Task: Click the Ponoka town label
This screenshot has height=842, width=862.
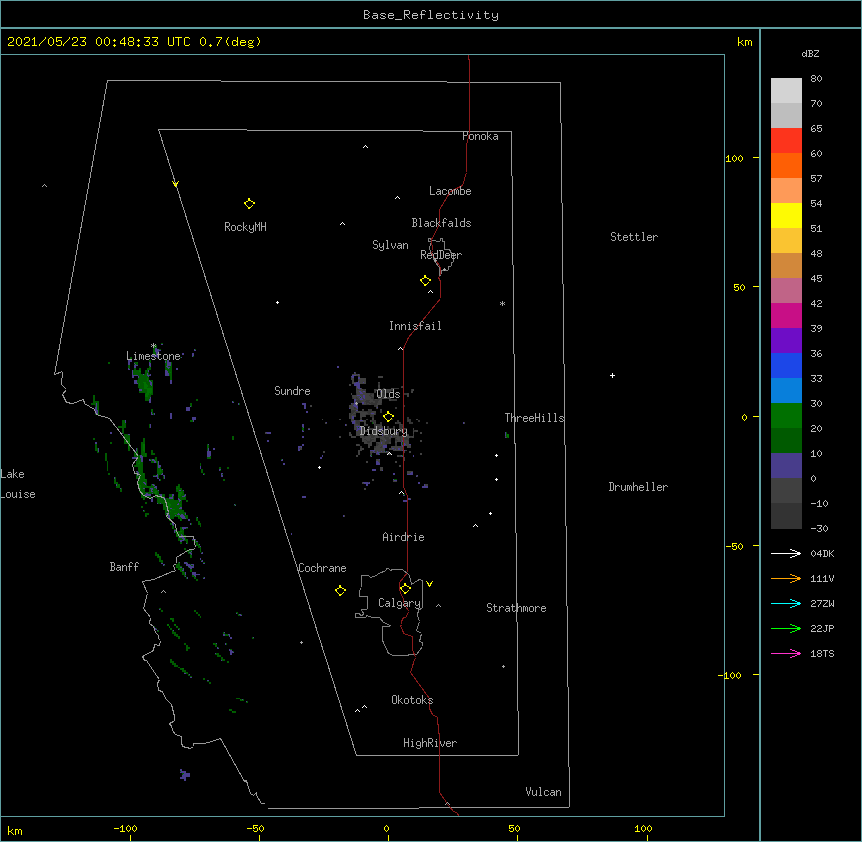Action: tap(480, 136)
